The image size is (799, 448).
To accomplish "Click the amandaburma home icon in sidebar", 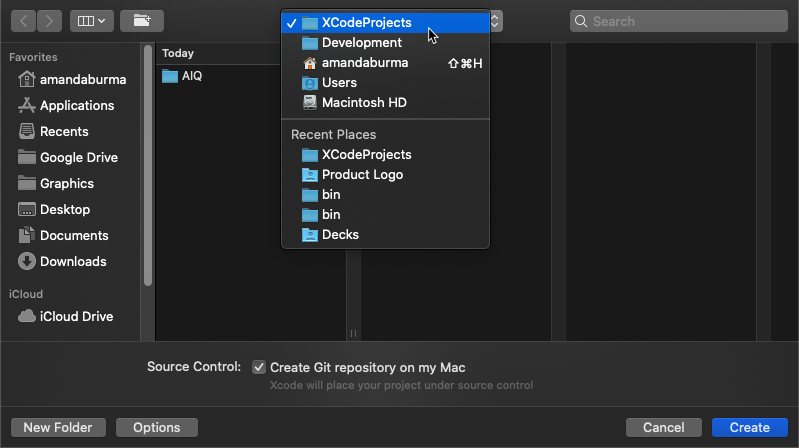I will (26, 79).
